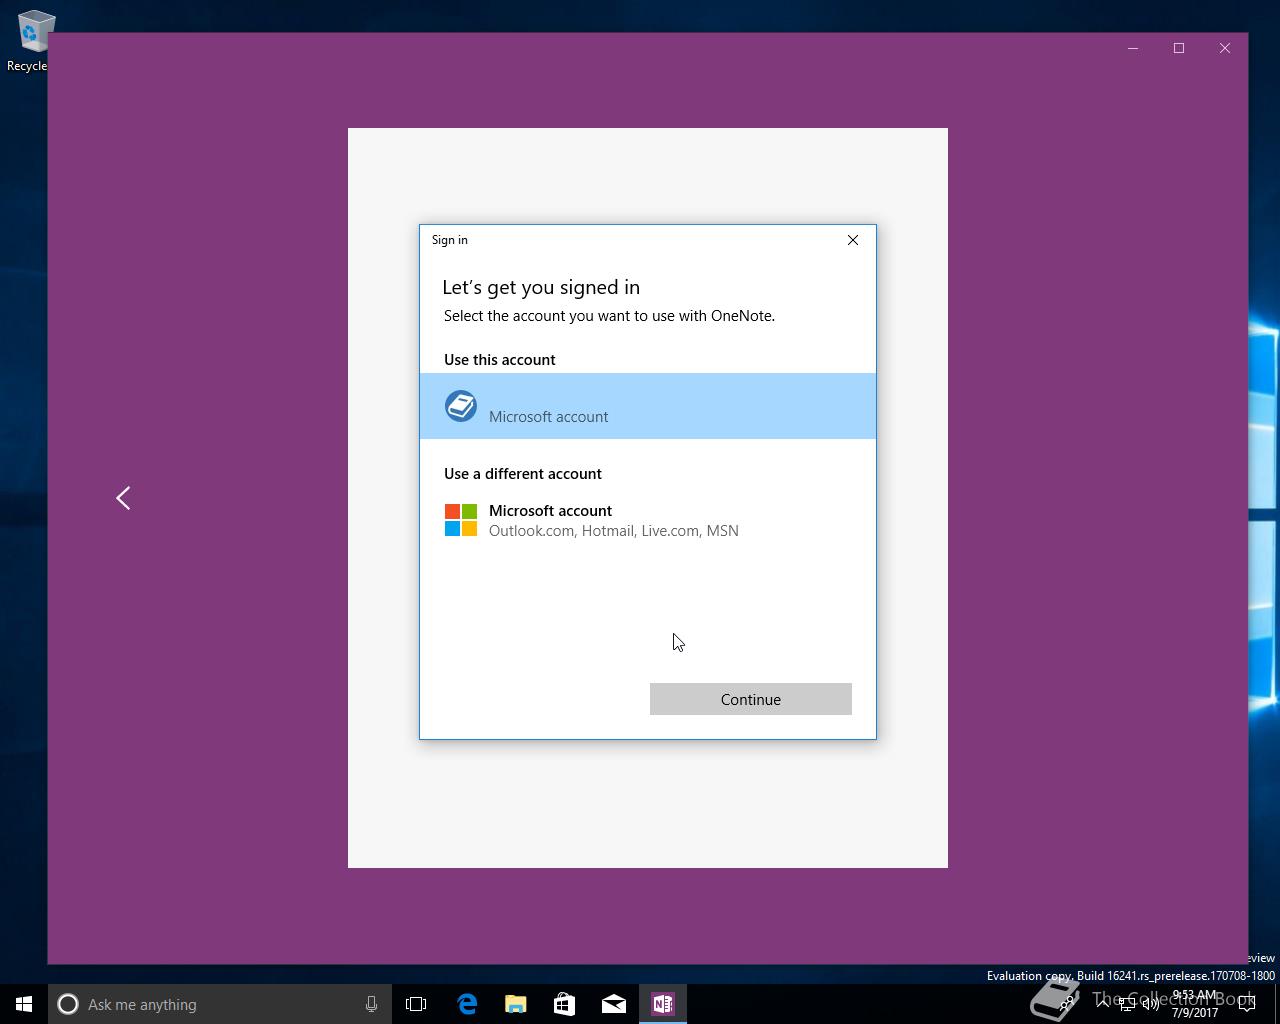The height and width of the screenshot is (1024, 1280).
Task: Go back using the left arrow in OneNote
Action: coord(123,498)
